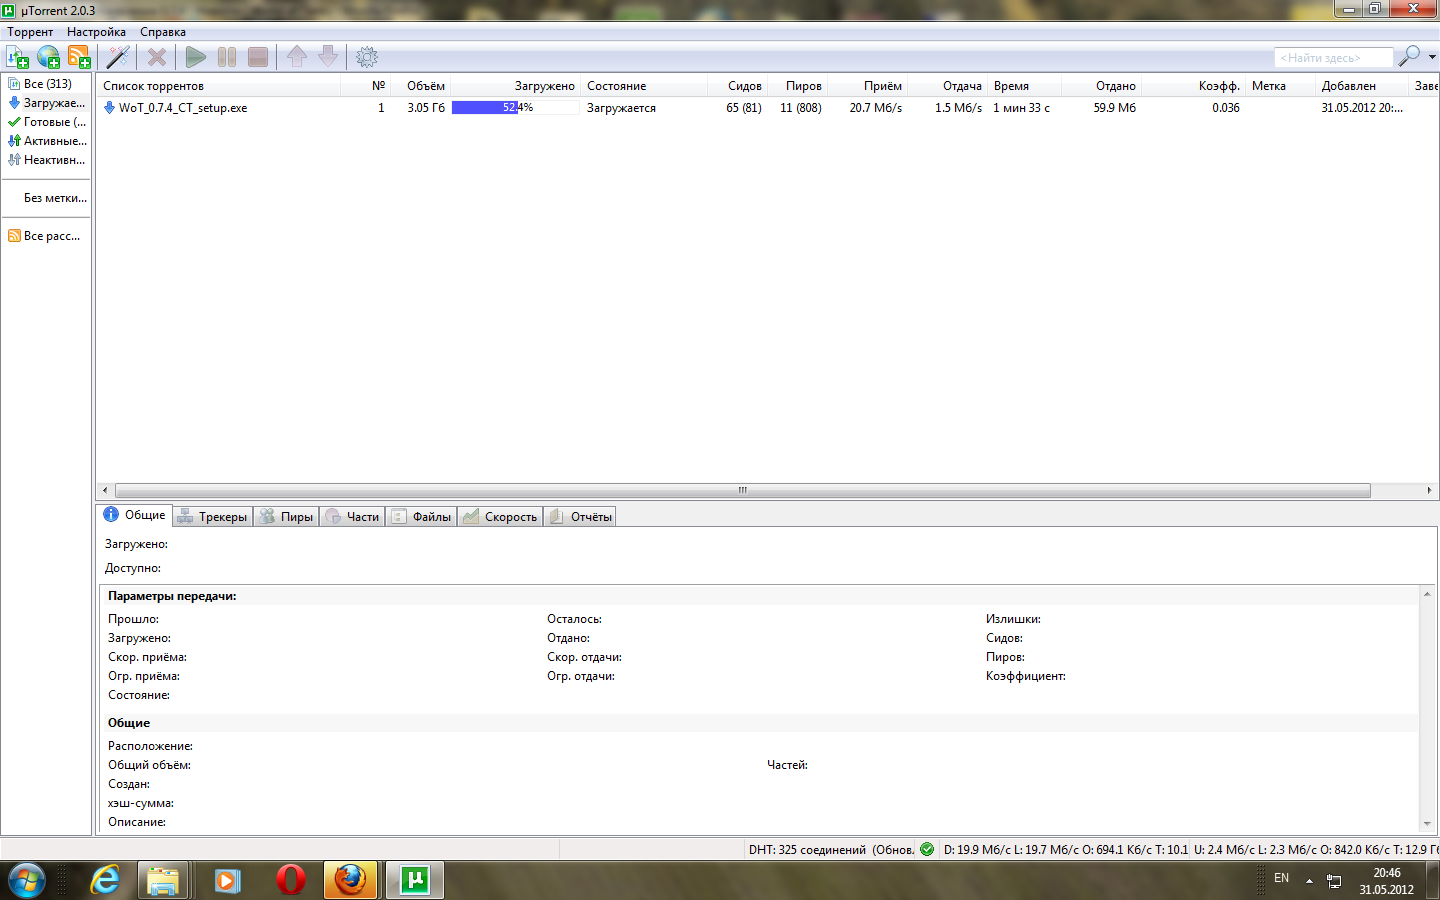The width and height of the screenshot is (1440, 900).
Task: Open Windows Explorer folder from taskbar
Action: click(x=163, y=880)
